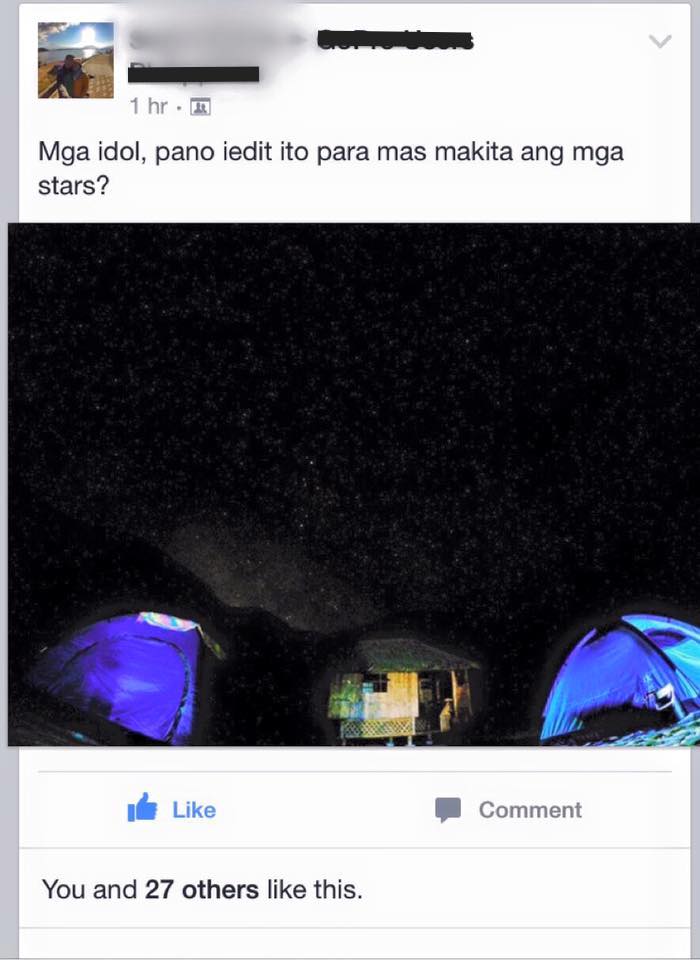Click the redacted line under poster name
Viewport: 700px width, 960px height.
click(x=194, y=74)
